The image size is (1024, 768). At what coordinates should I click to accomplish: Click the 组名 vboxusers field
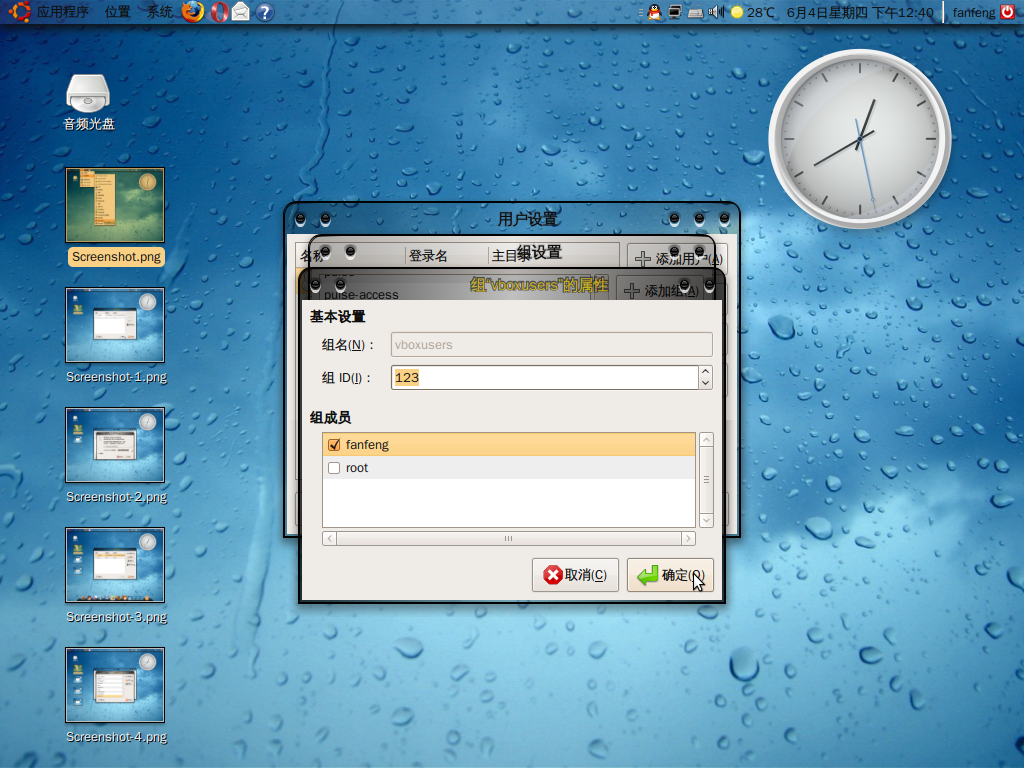(551, 345)
